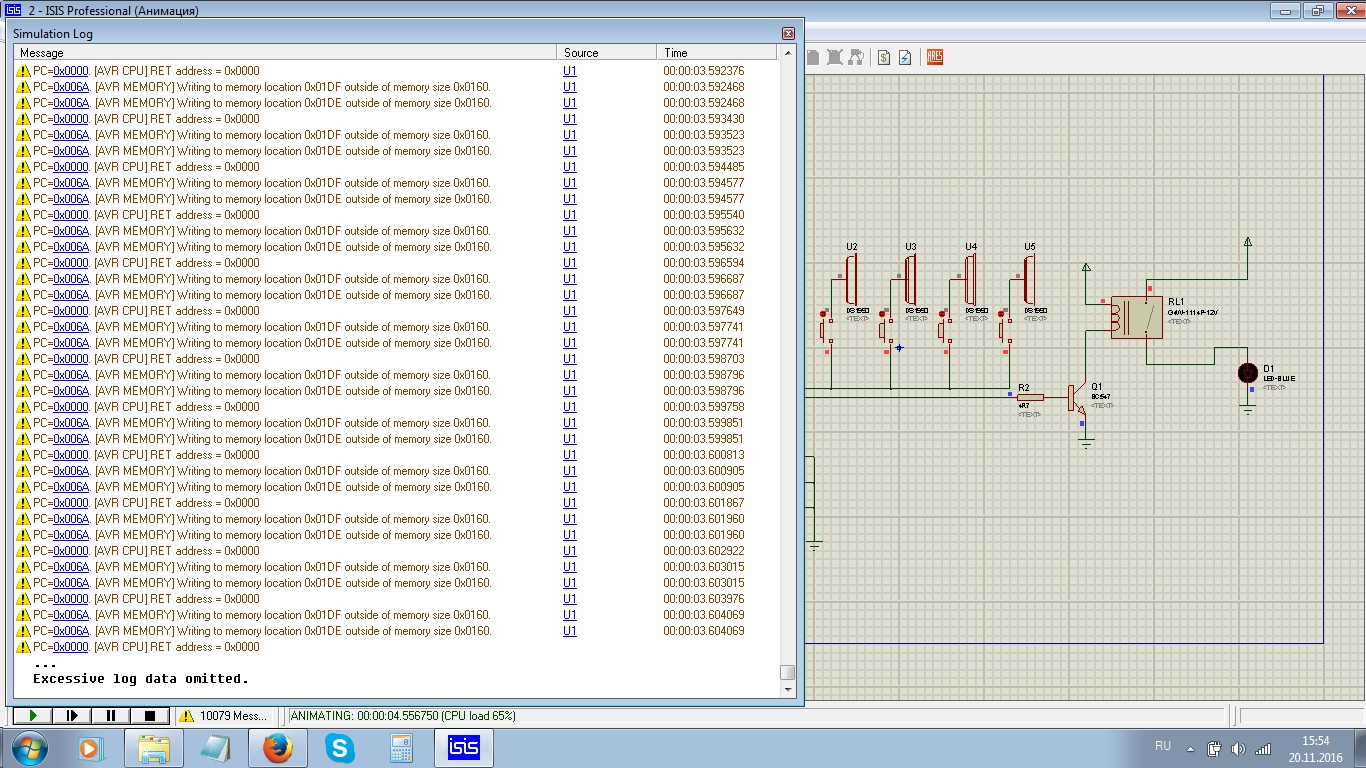Select the U2 sensor component
Image resolution: width=1366 pixels, height=768 pixels.
[x=849, y=279]
